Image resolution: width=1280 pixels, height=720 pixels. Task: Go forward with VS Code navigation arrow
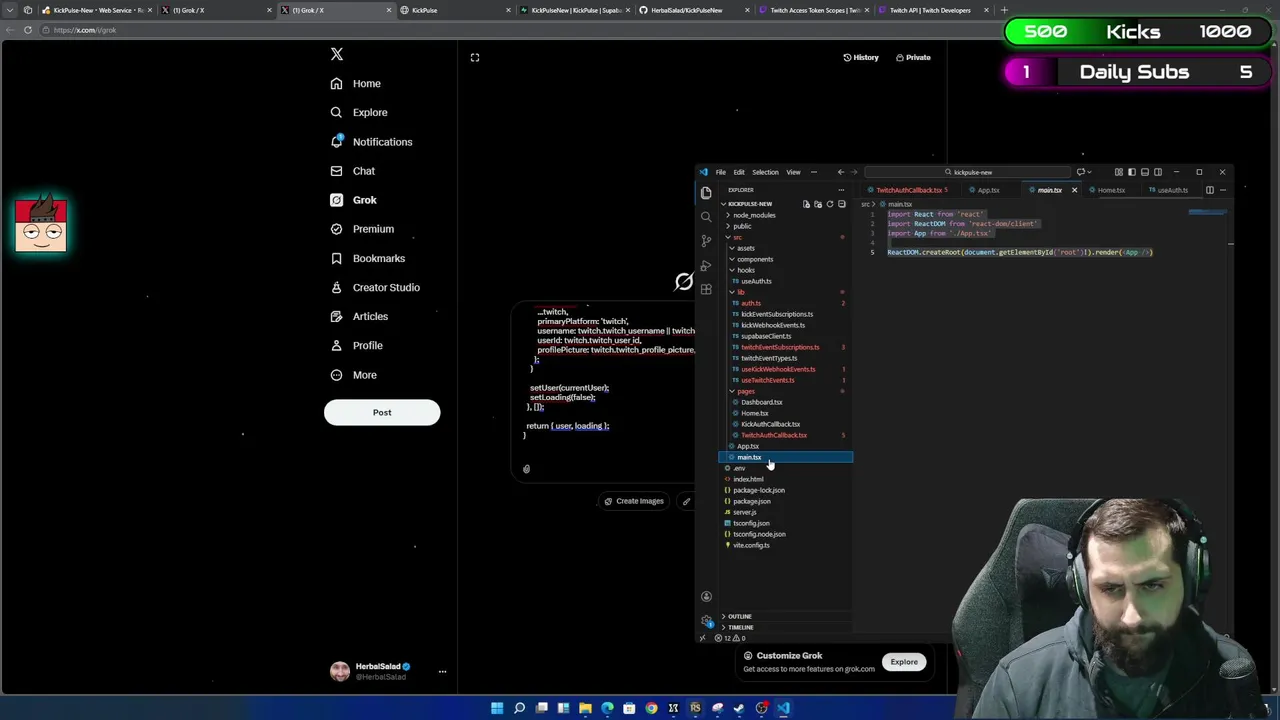tap(853, 172)
